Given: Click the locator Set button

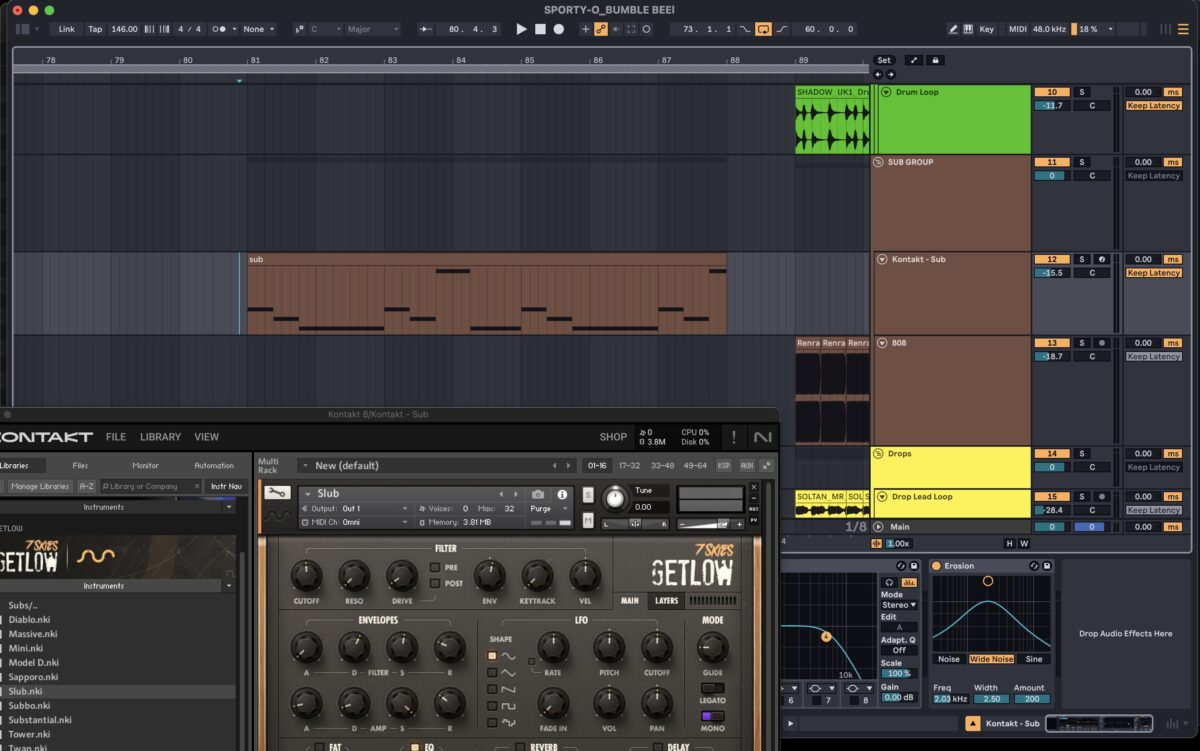Looking at the screenshot, I should (x=884, y=60).
